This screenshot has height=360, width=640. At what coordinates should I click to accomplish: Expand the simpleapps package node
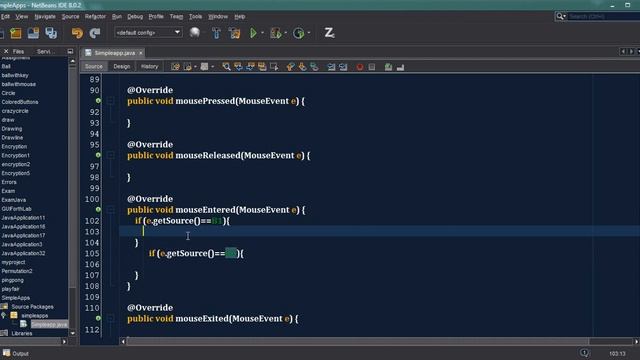tap(4, 316)
